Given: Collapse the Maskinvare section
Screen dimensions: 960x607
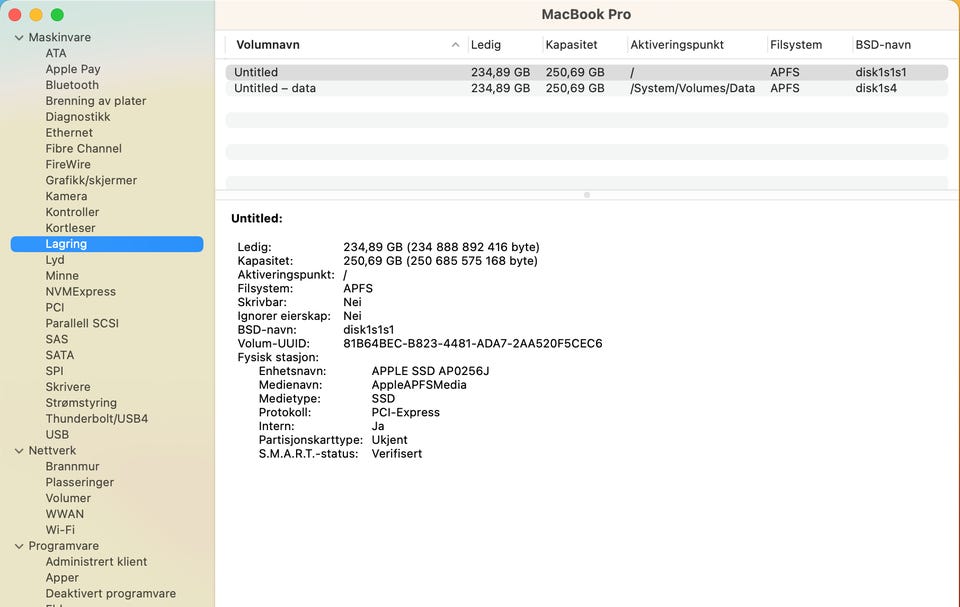Looking at the screenshot, I should [x=19, y=37].
